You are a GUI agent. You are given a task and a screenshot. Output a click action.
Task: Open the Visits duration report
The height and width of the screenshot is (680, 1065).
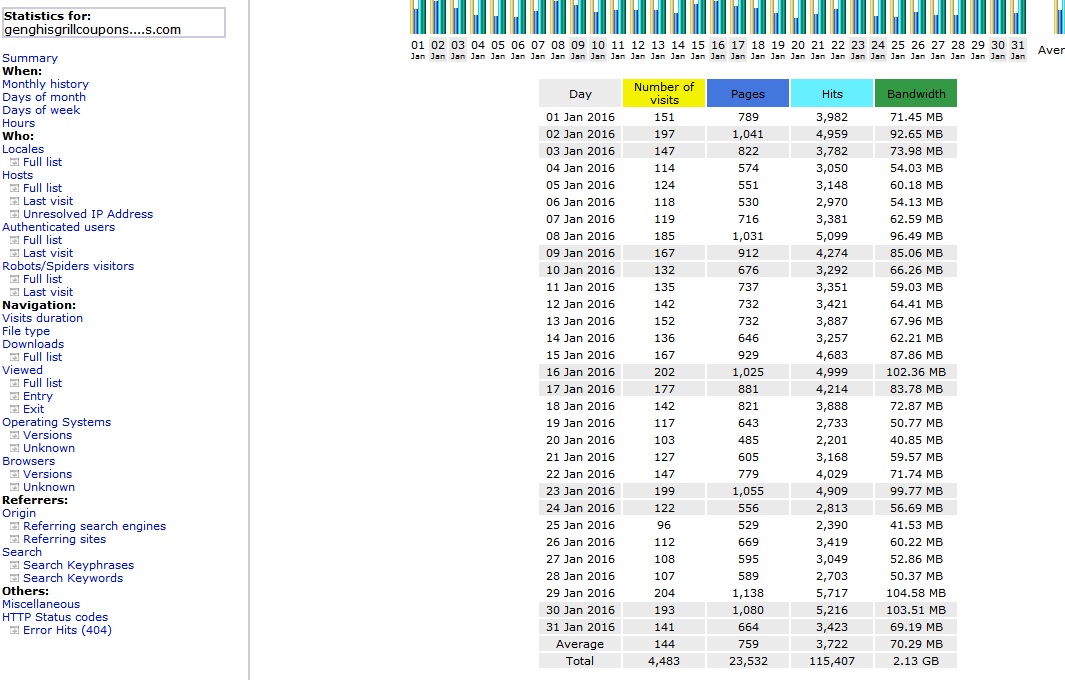click(42, 318)
